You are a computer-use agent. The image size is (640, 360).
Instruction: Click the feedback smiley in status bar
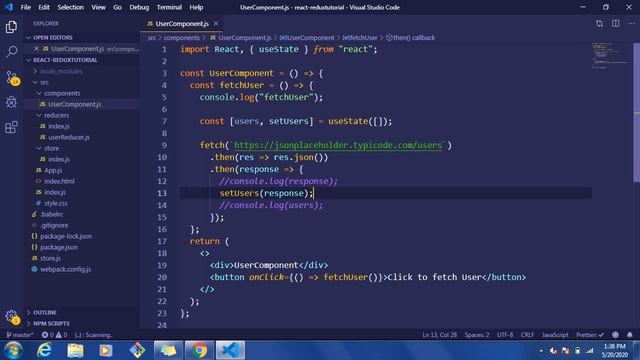click(616, 335)
